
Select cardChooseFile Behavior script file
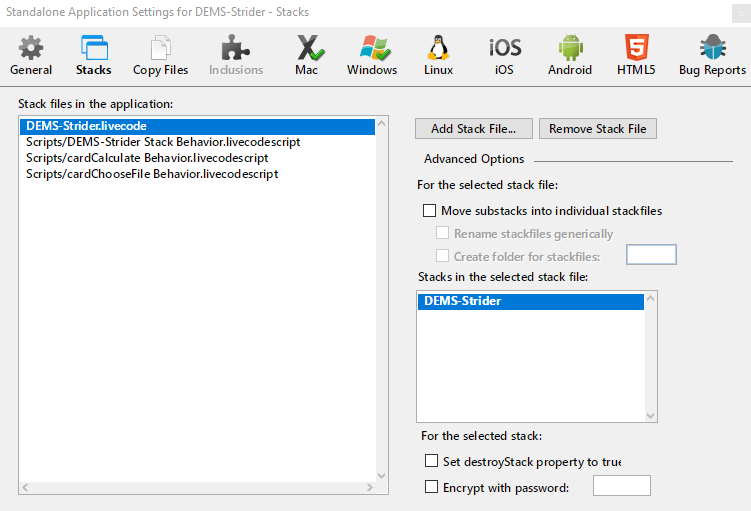(152, 174)
